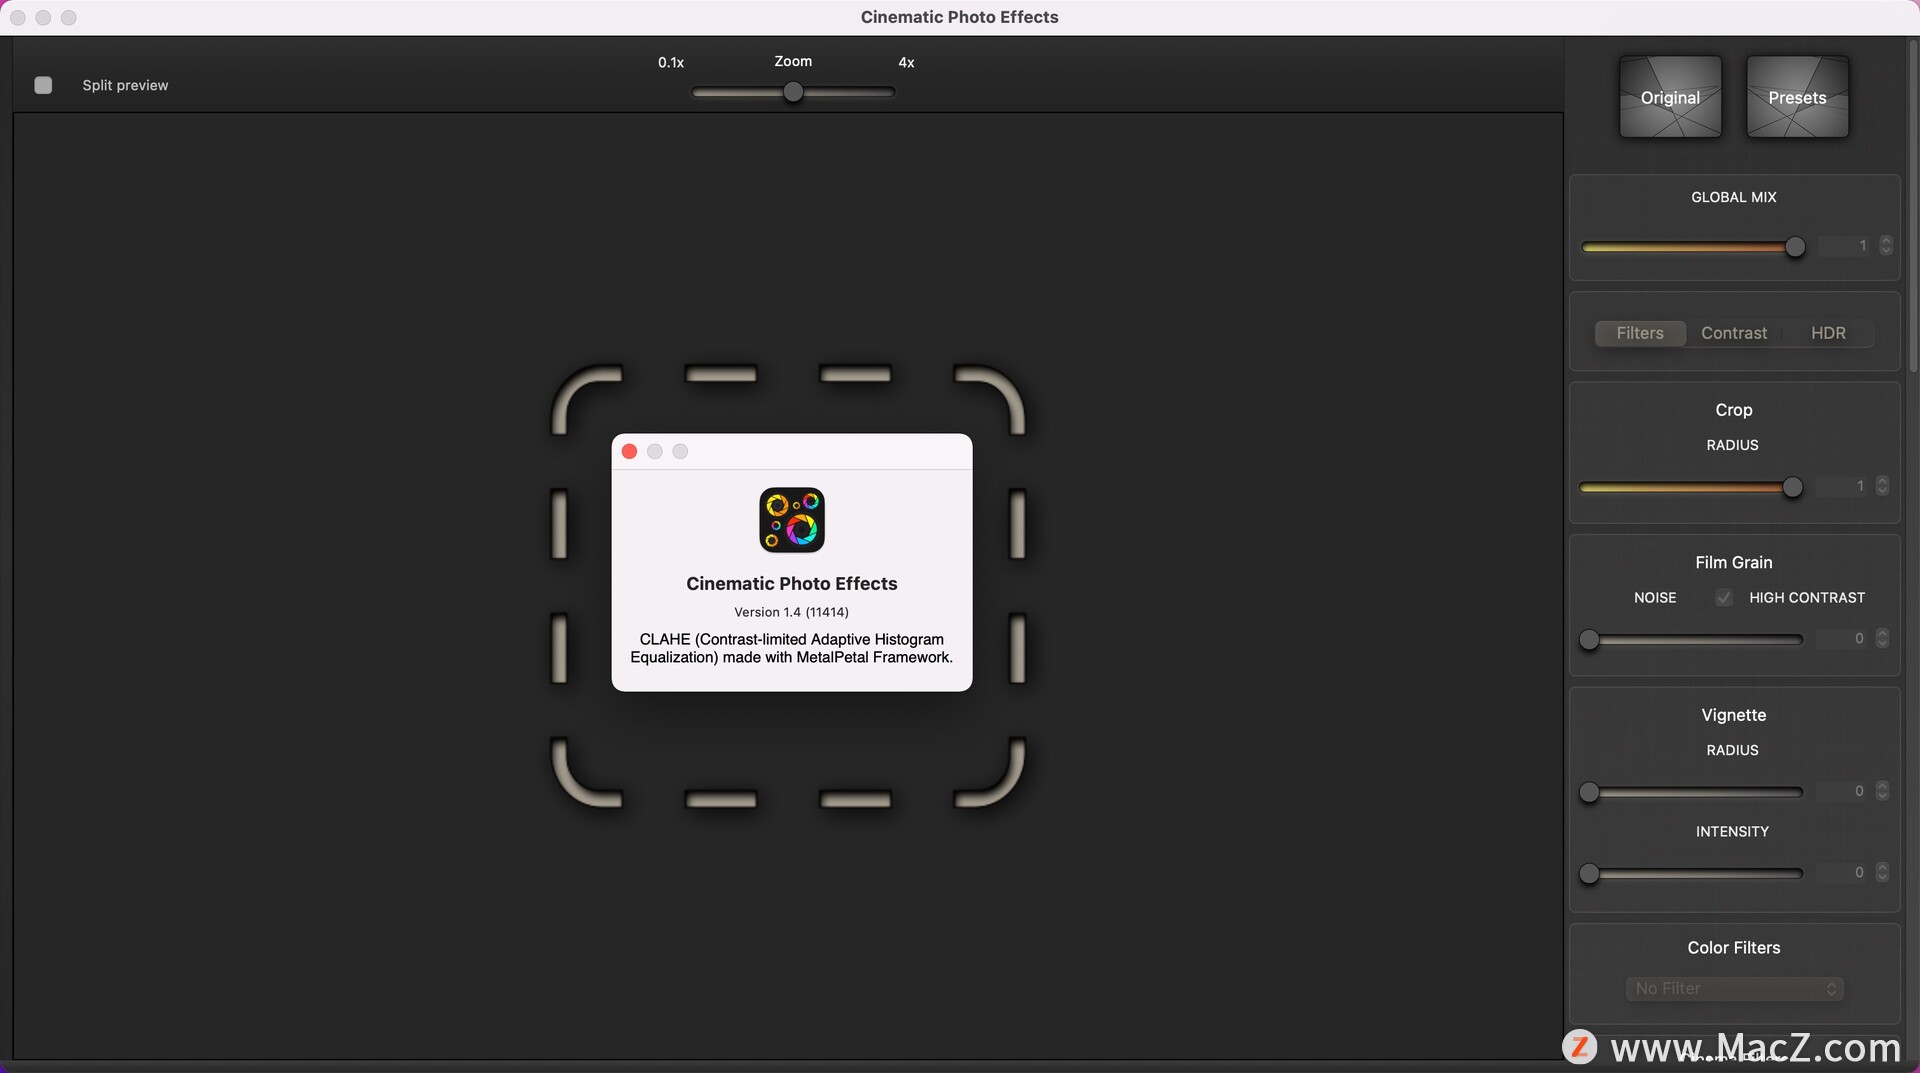1920x1073 pixels.
Task: Click the Film Grain heading
Action: tap(1734, 562)
